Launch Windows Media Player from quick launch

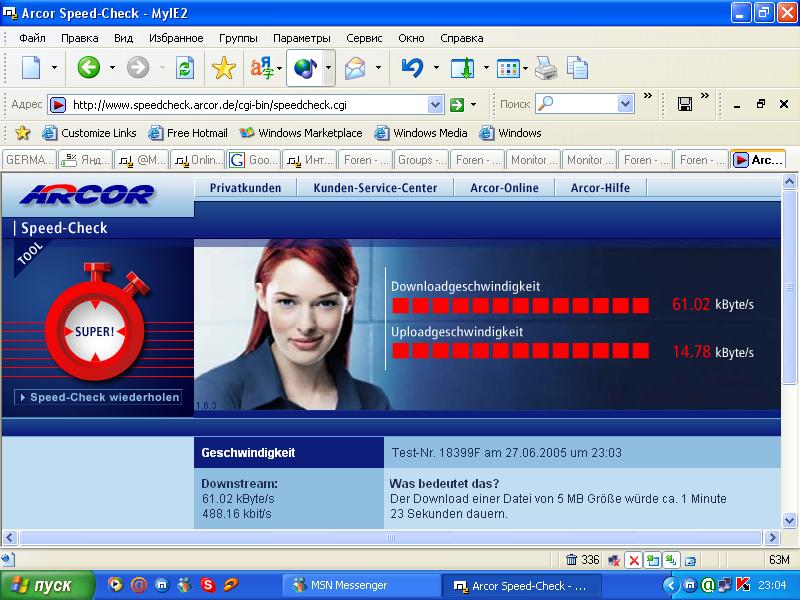[115, 585]
